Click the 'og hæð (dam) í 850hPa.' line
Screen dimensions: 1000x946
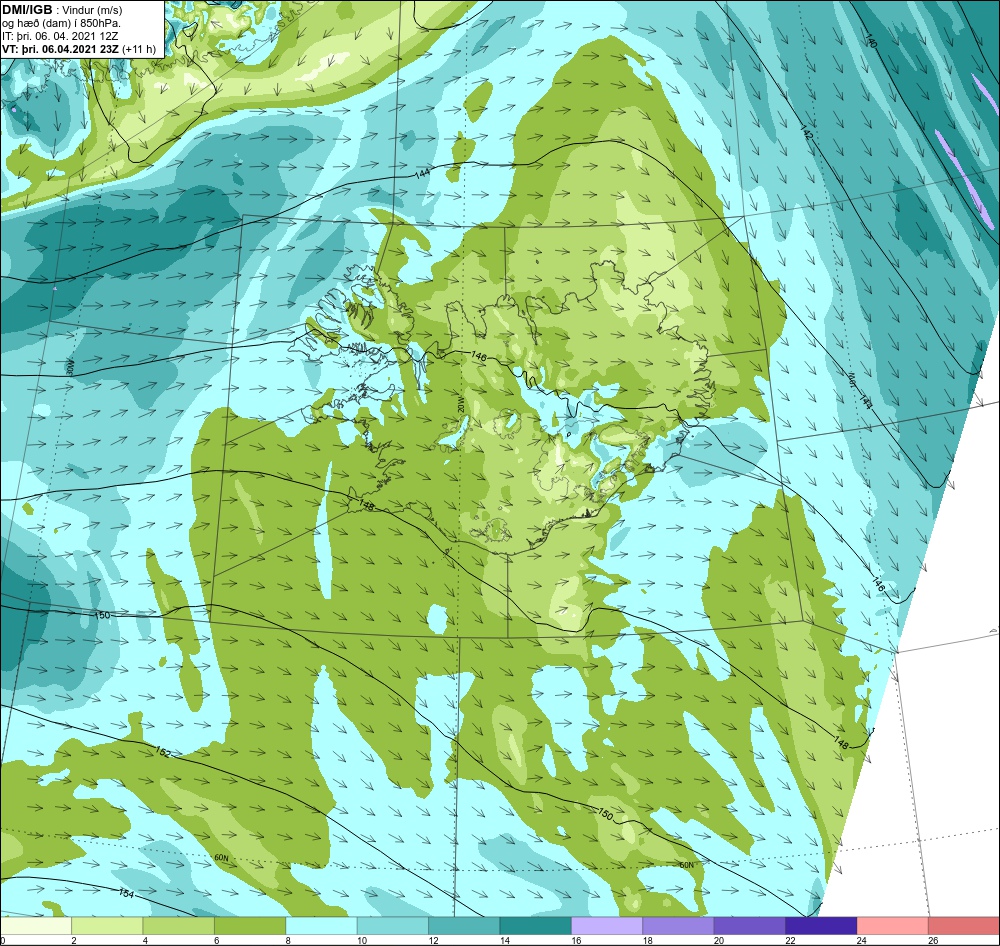62,23
